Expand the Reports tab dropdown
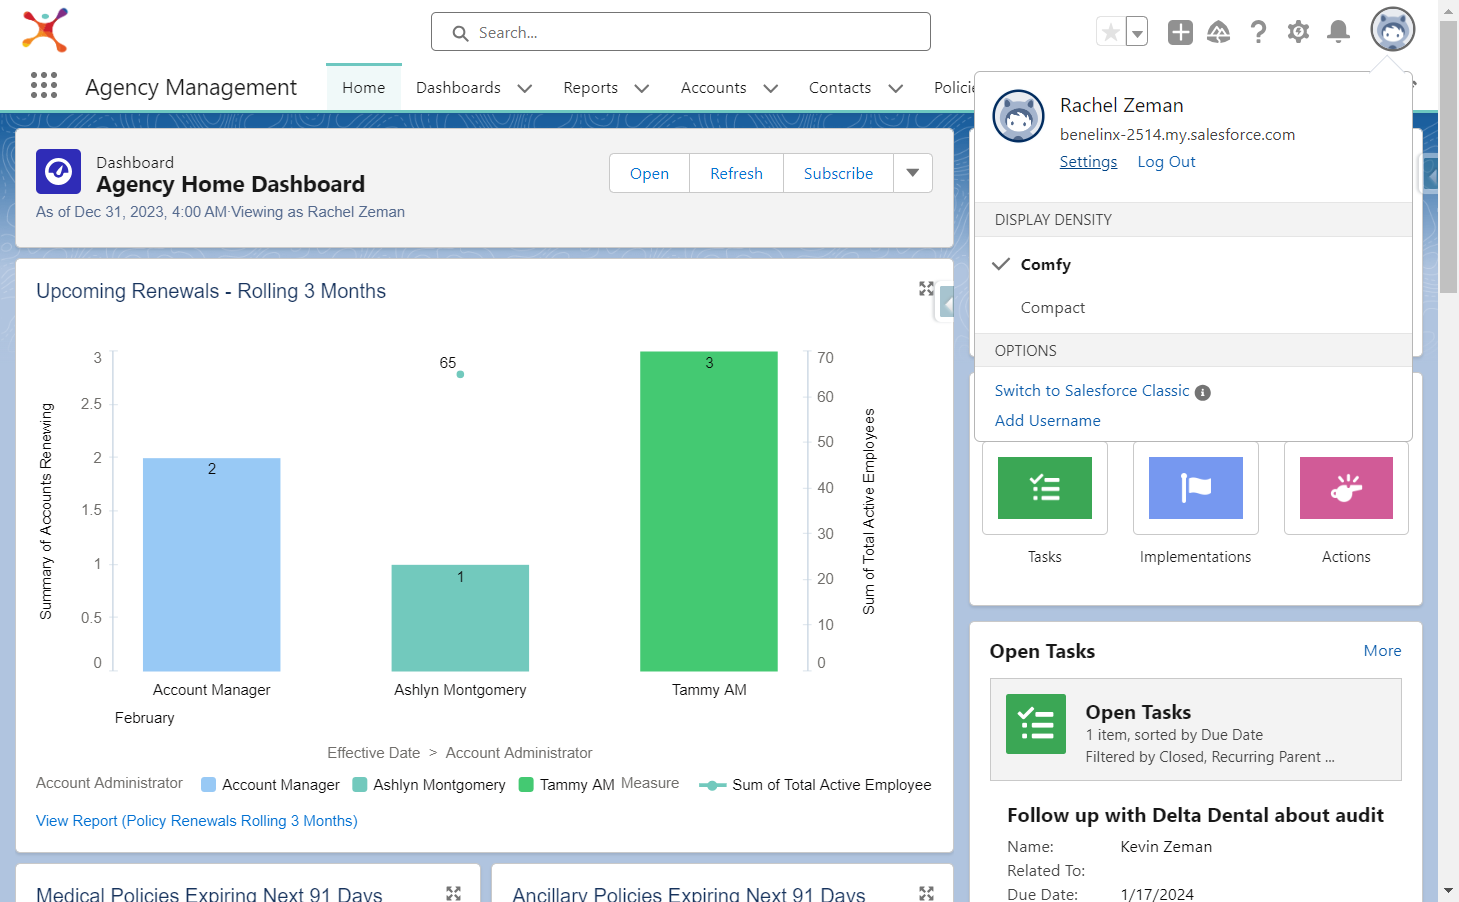This screenshot has width=1459, height=902. 642,88
